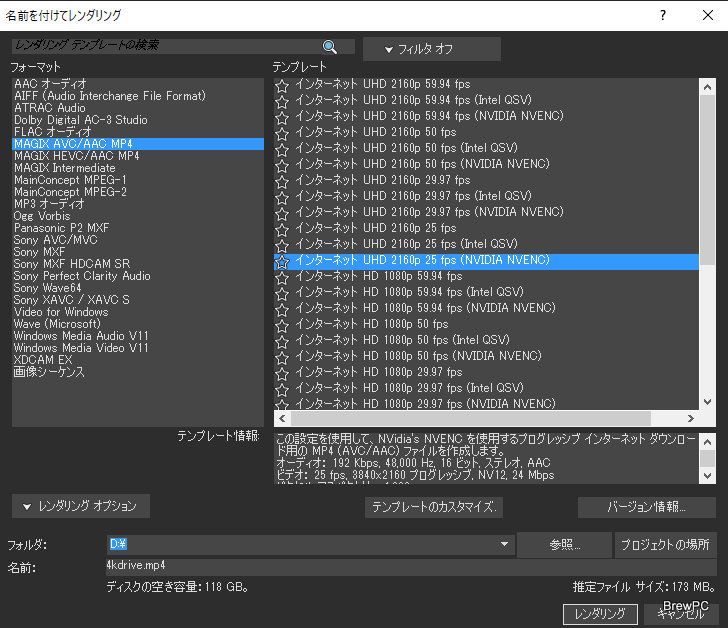Viewport: 728px width, 628px height.
Task: Click the レンダリング button
Action: 600,613
